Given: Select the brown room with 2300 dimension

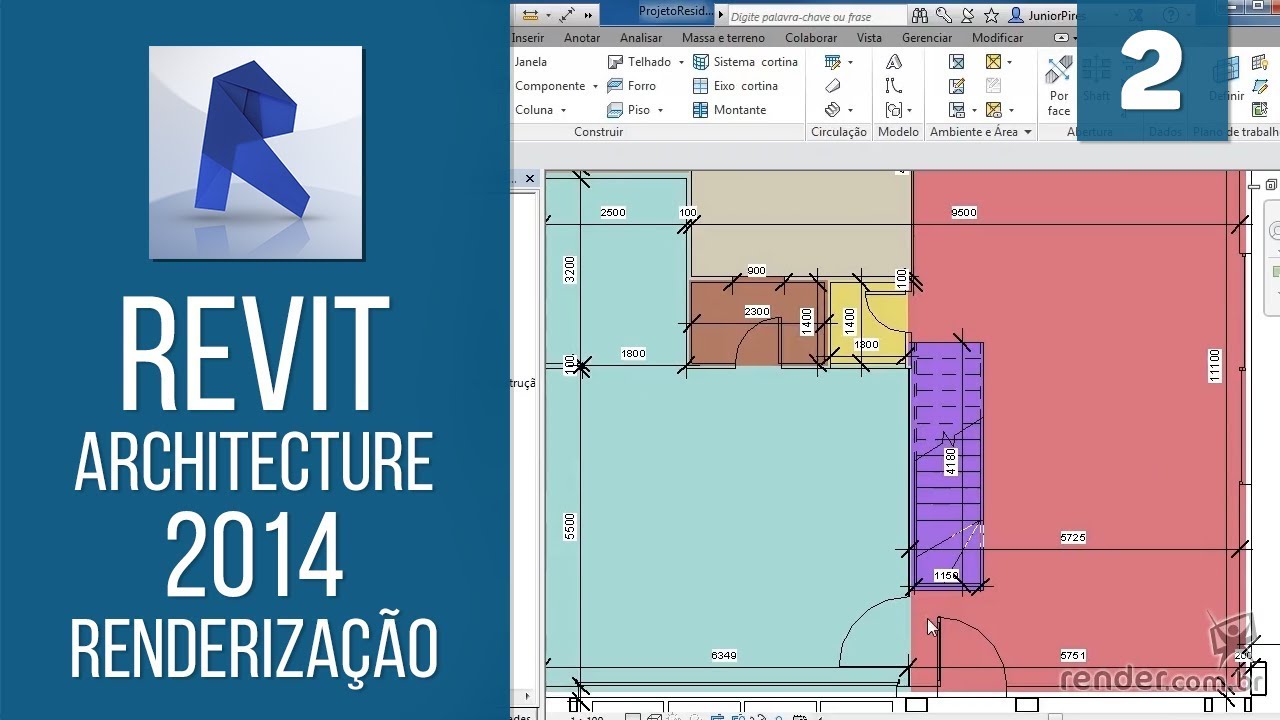Looking at the screenshot, I should (757, 325).
